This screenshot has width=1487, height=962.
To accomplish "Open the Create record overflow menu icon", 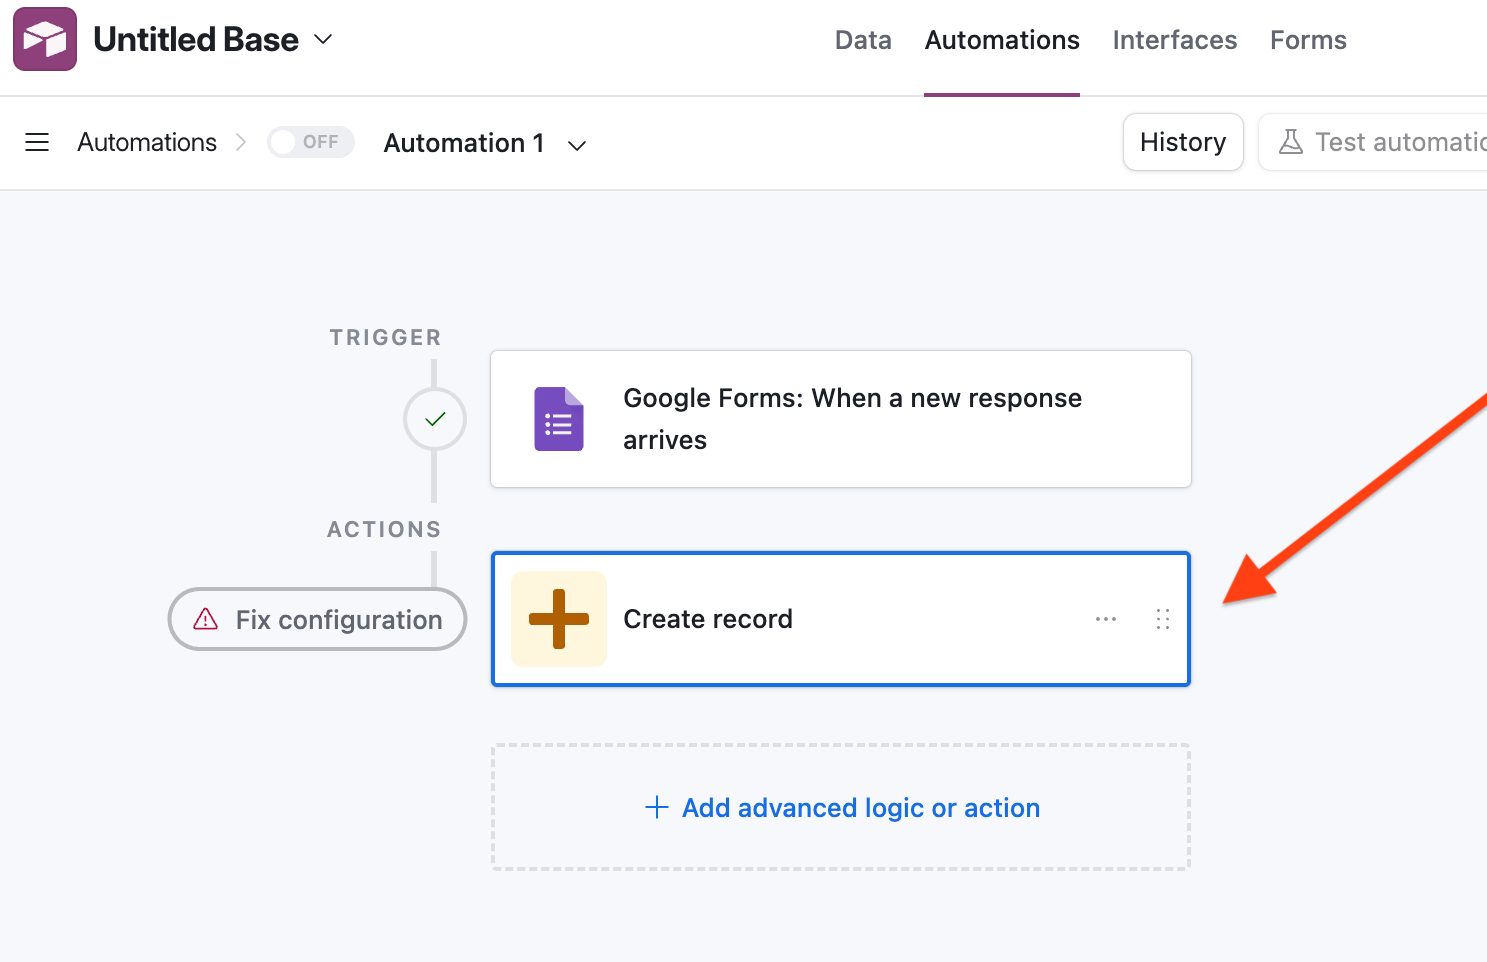I will (x=1105, y=619).
